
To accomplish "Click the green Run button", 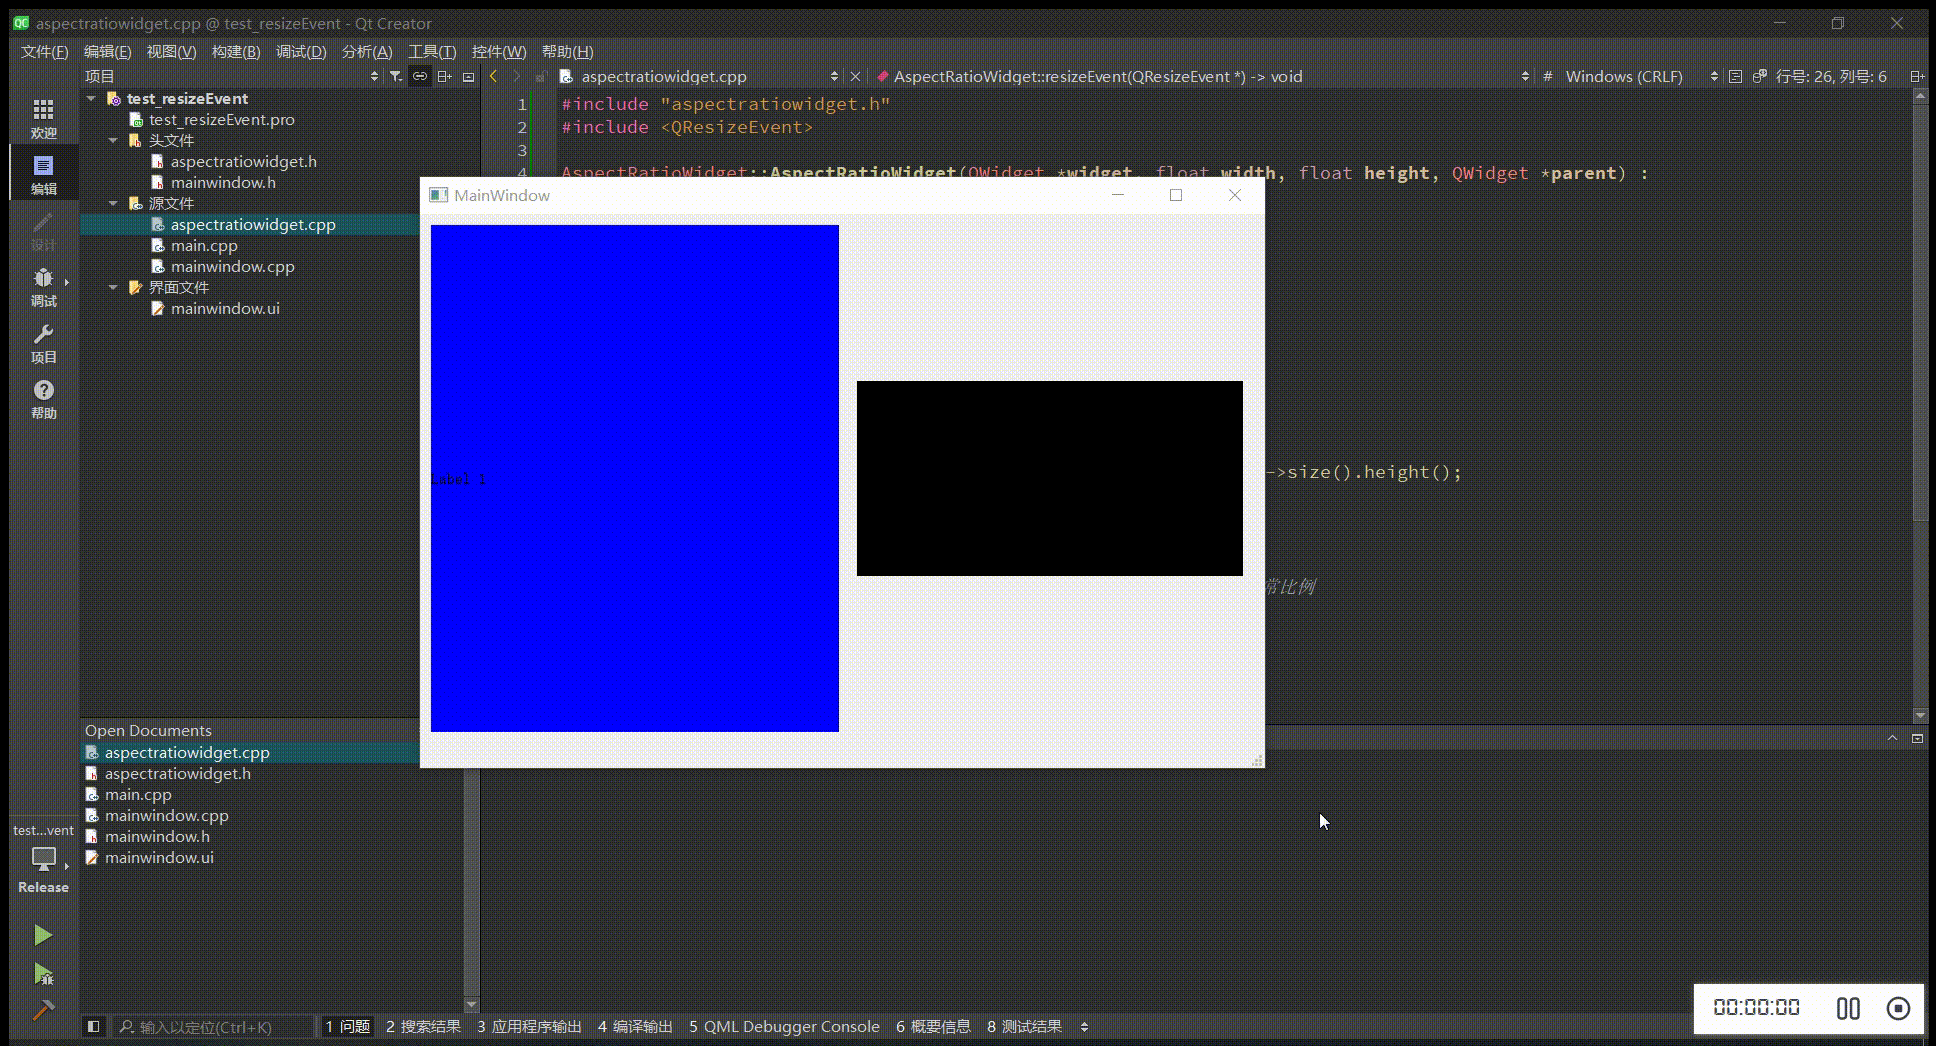I will coord(42,935).
